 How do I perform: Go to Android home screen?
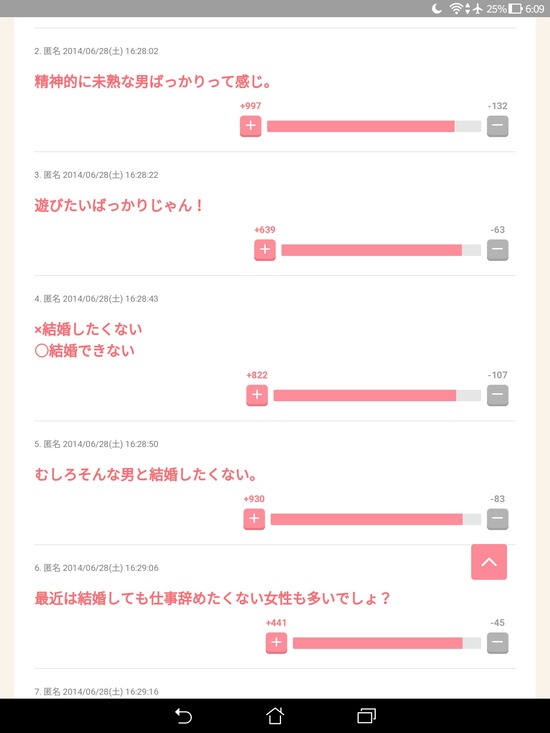[275, 716]
